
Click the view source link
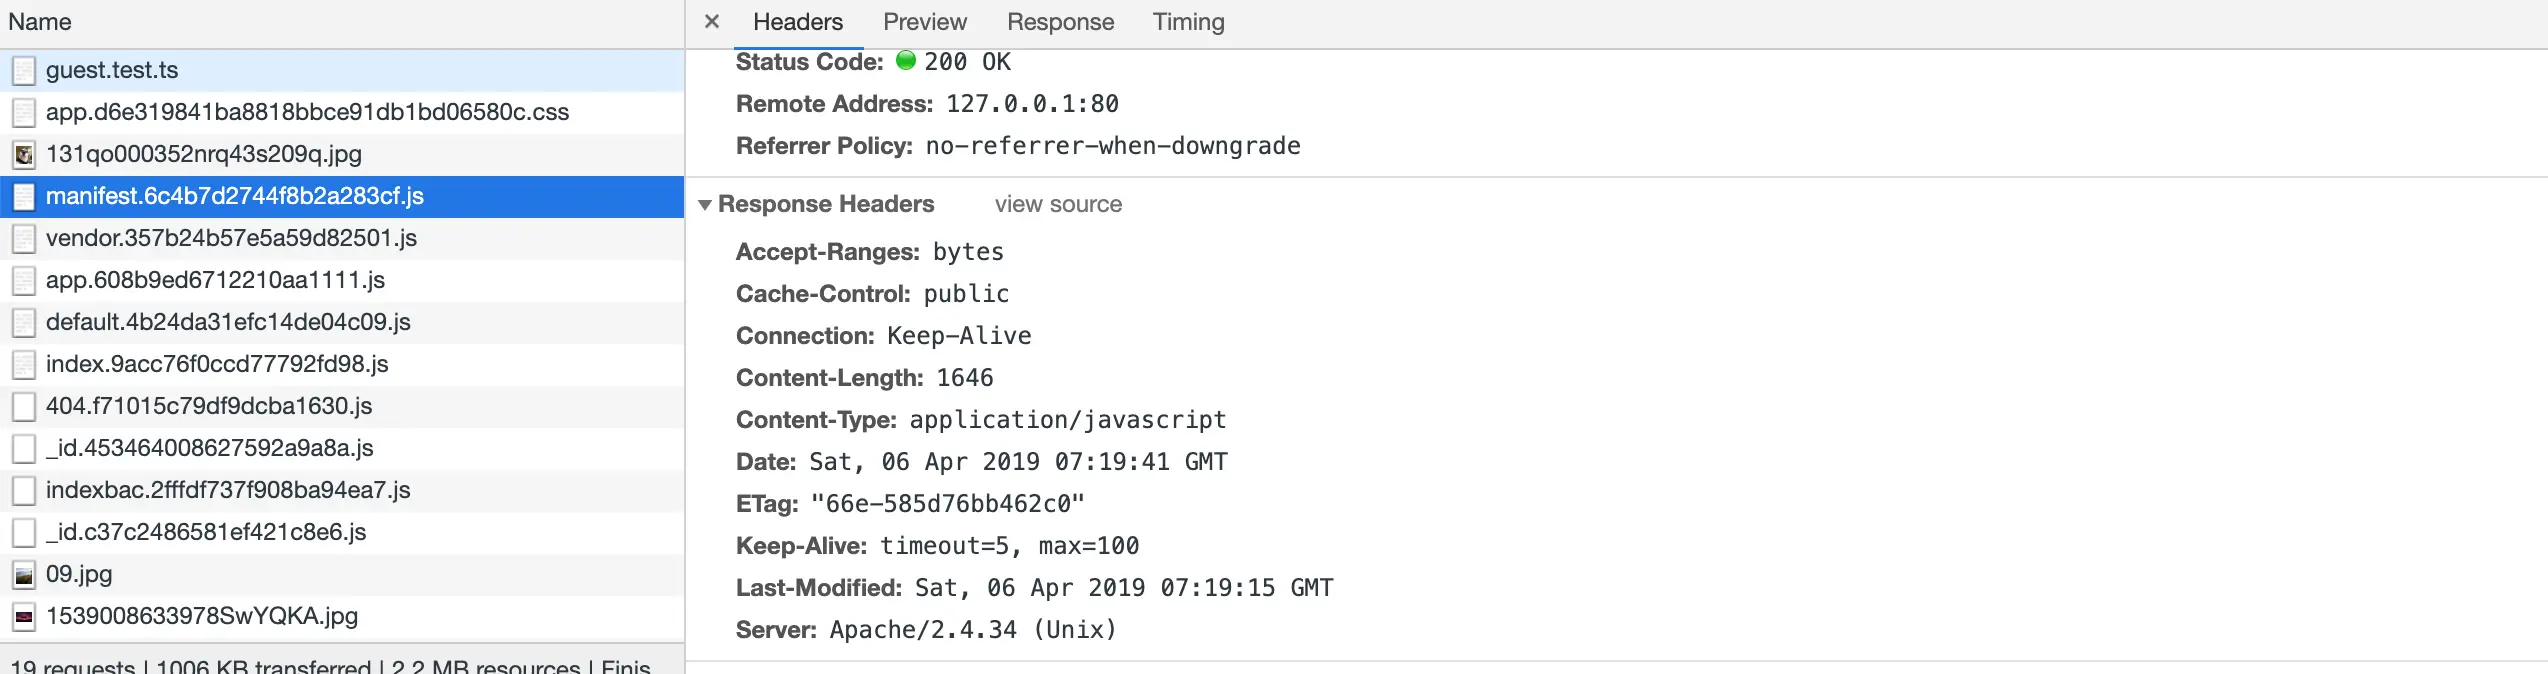pyautogui.click(x=1058, y=205)
